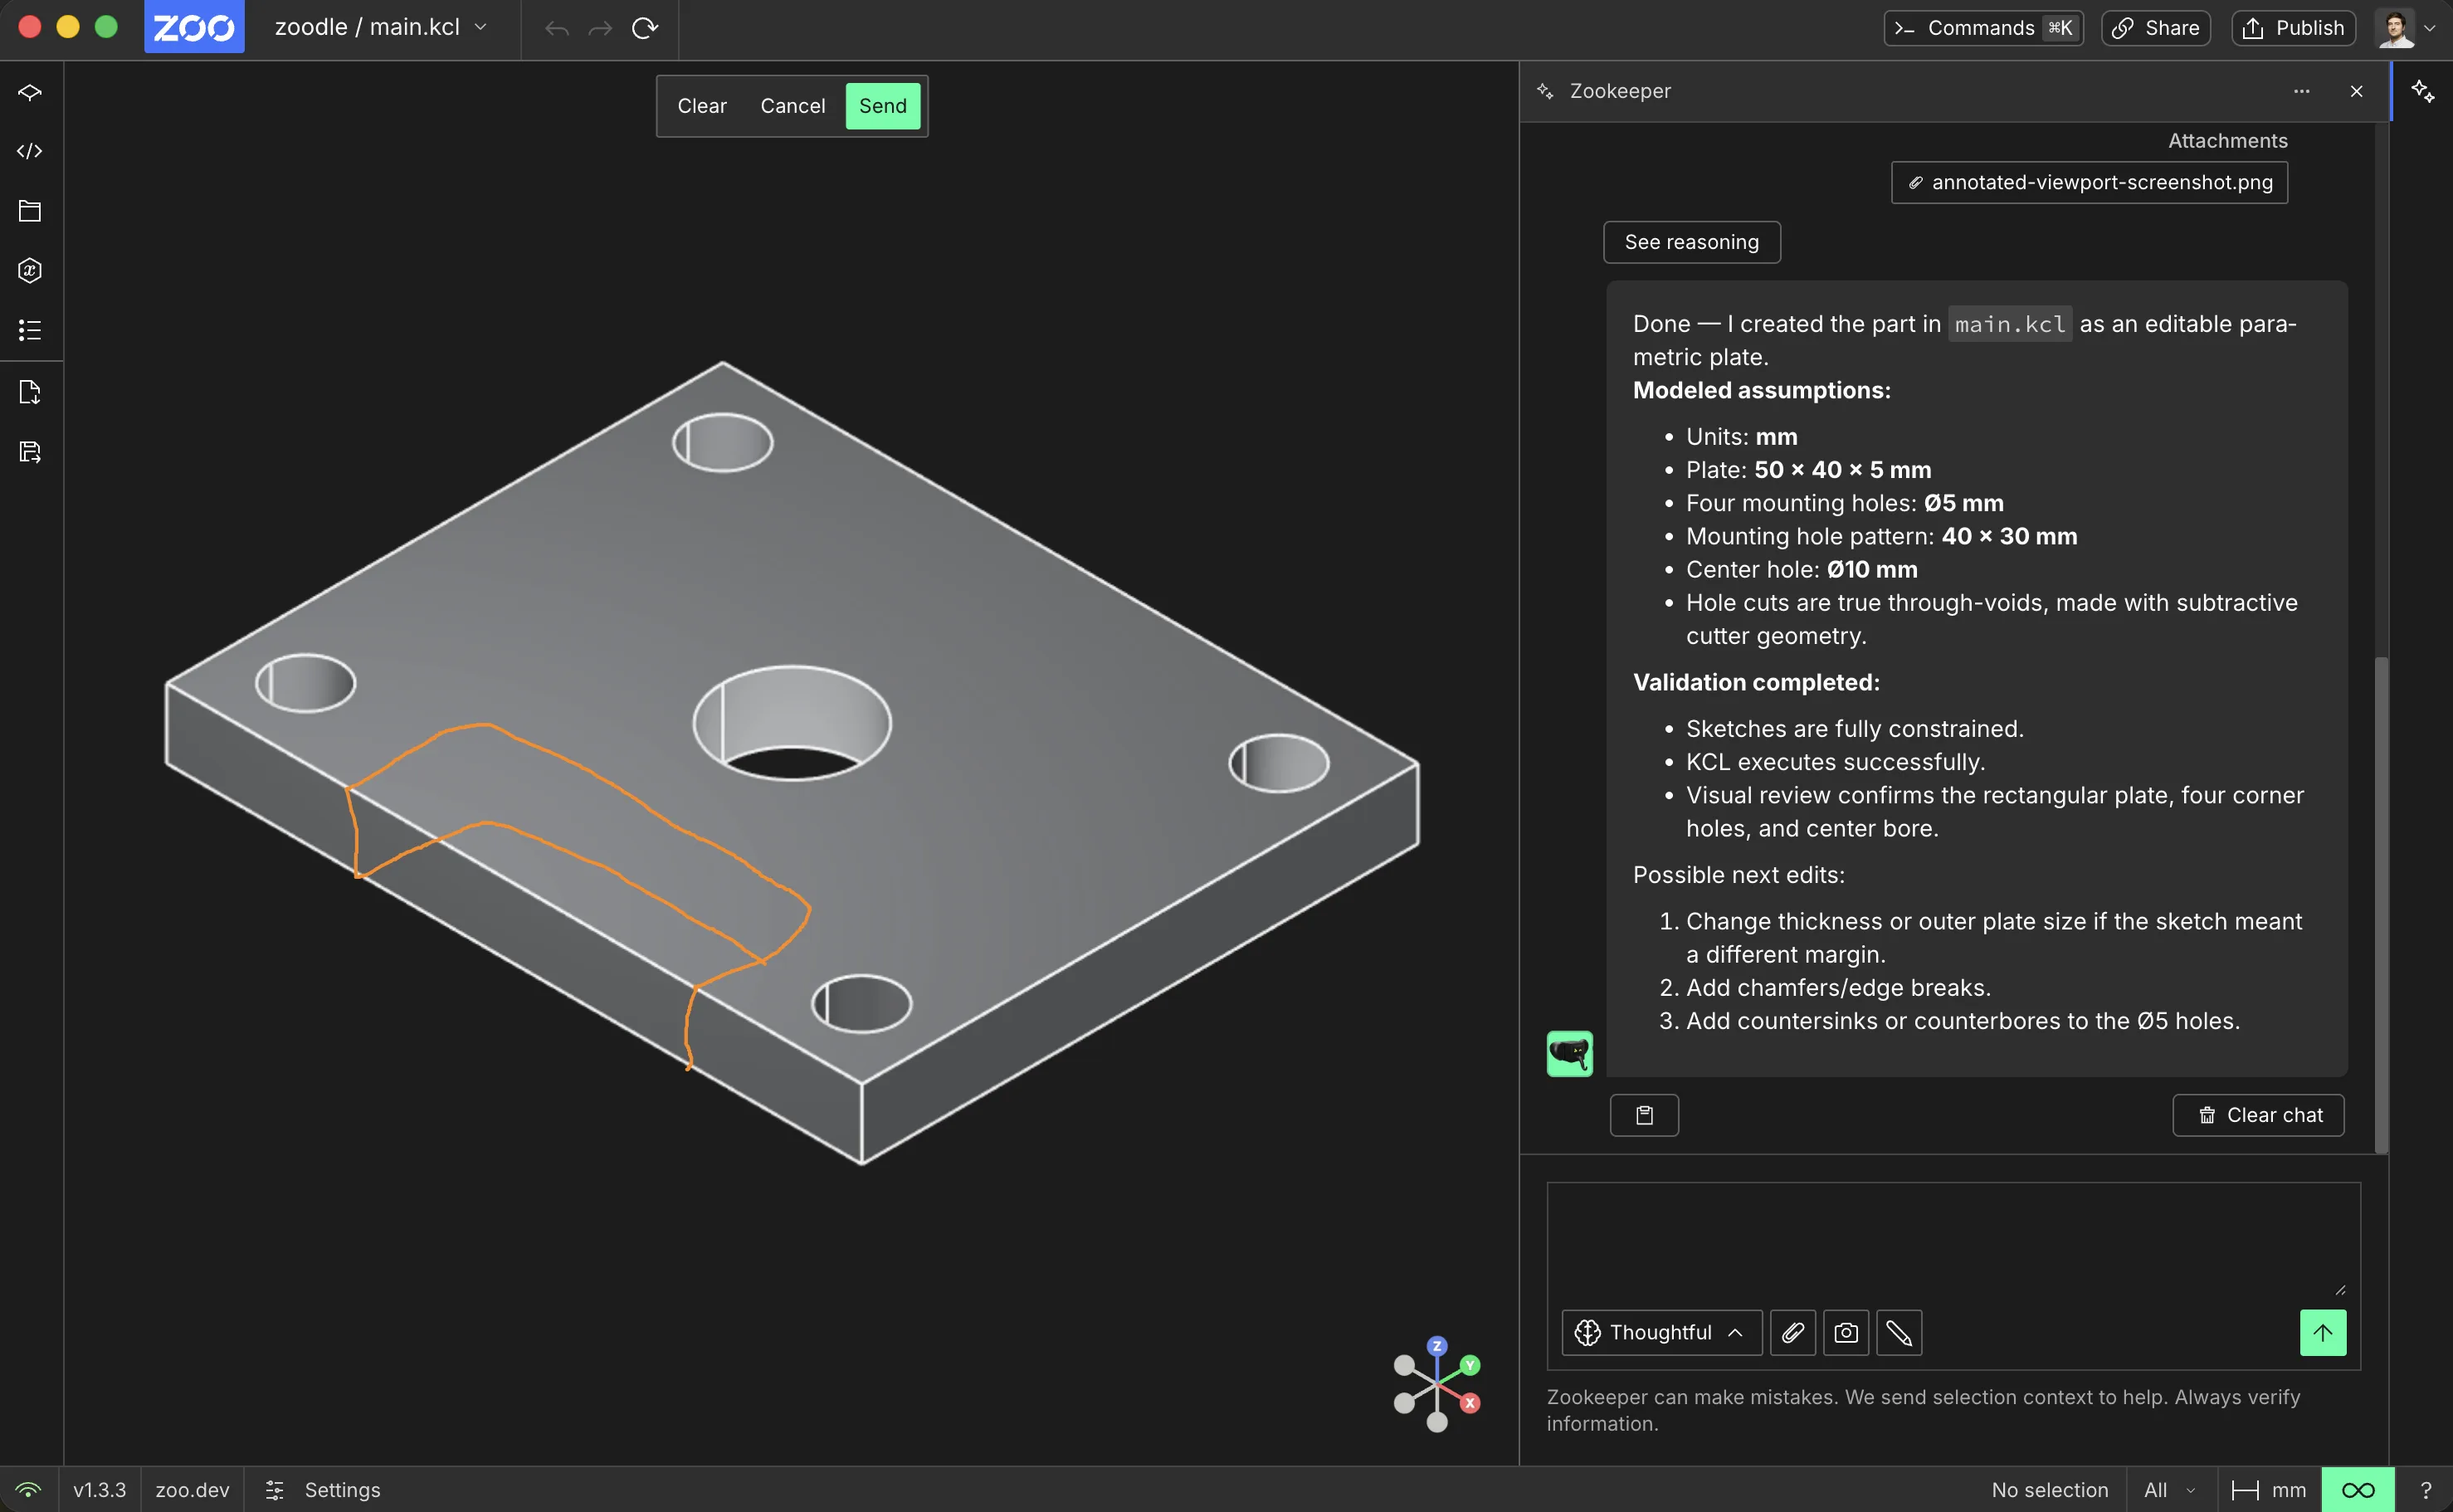
Task: Click the X axis on the view gizmo
Action: (1470, 1404)
